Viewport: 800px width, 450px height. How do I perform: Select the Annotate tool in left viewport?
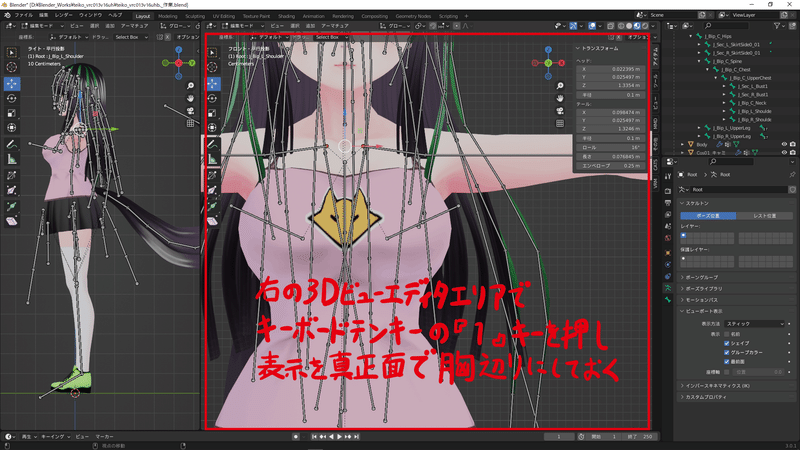tap(12, 145)
